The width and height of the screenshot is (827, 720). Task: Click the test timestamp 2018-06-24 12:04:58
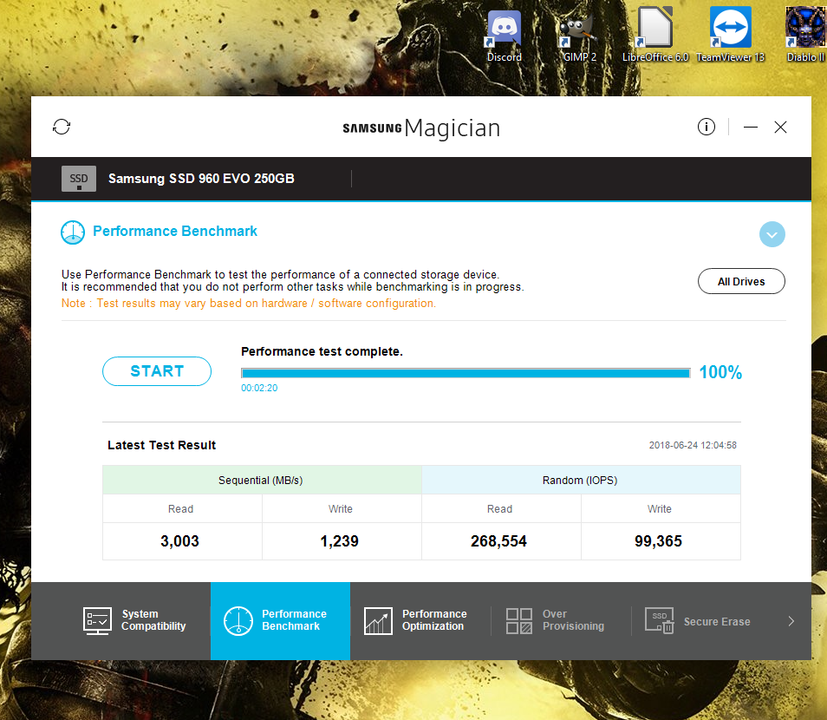tap(693, 445)
